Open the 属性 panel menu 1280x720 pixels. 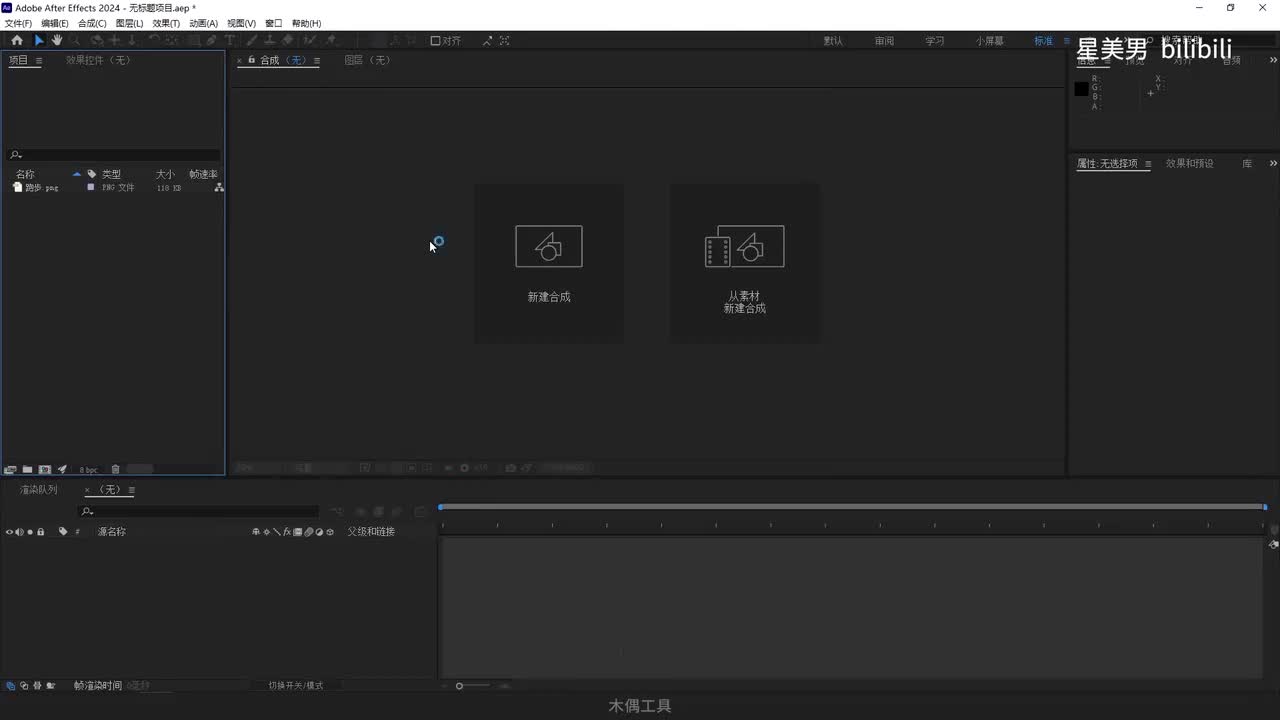1148,164
